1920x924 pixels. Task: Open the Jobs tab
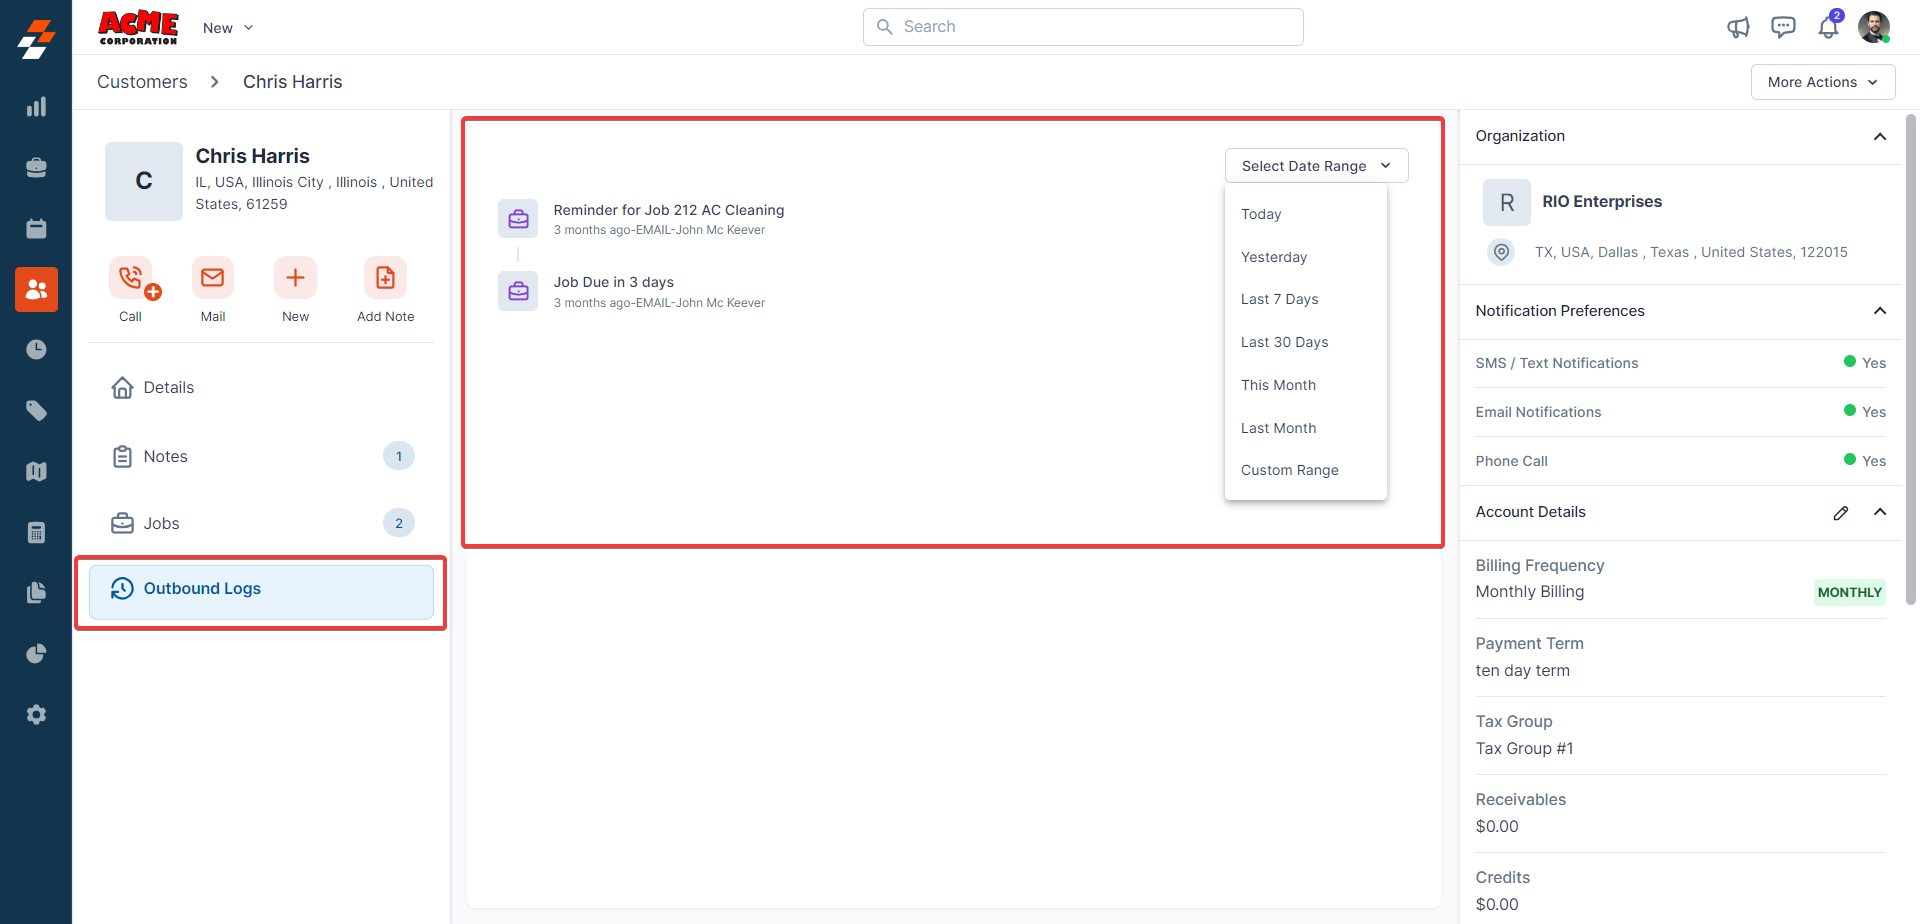point(261,523)
